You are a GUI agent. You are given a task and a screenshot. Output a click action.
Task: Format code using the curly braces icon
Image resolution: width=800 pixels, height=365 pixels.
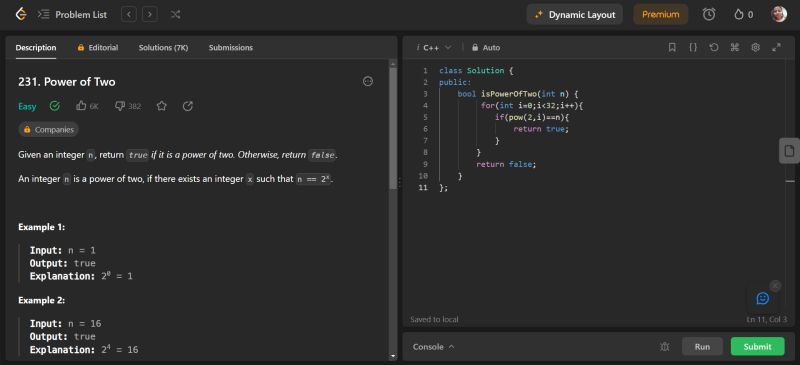(x=693, y=47)
